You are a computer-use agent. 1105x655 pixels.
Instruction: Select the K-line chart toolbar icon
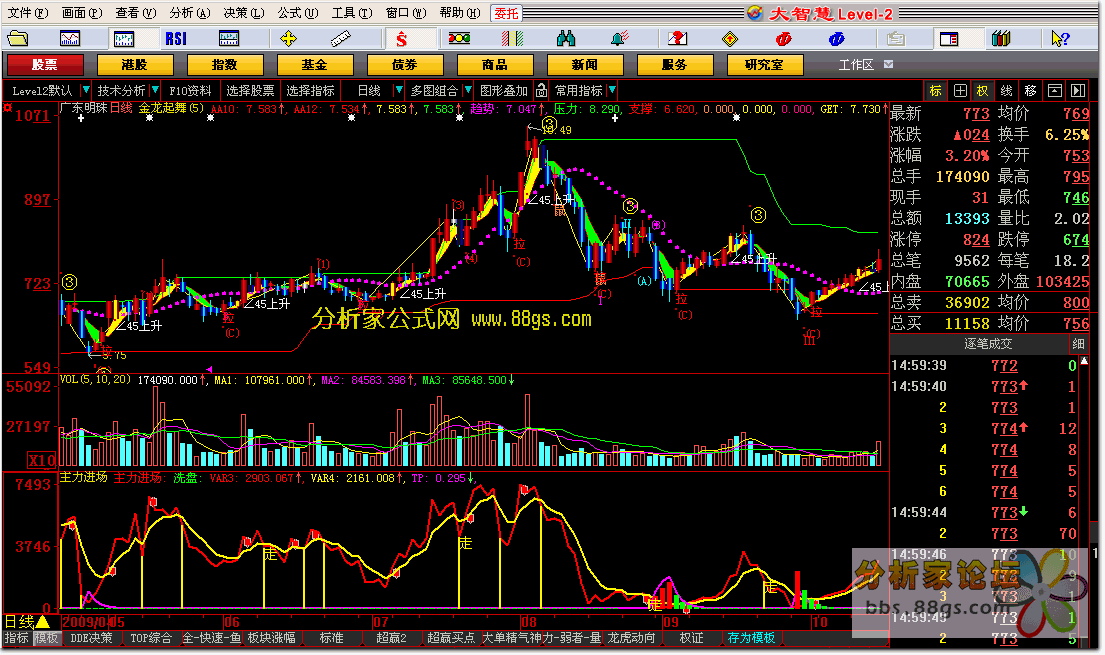point(124,38)
